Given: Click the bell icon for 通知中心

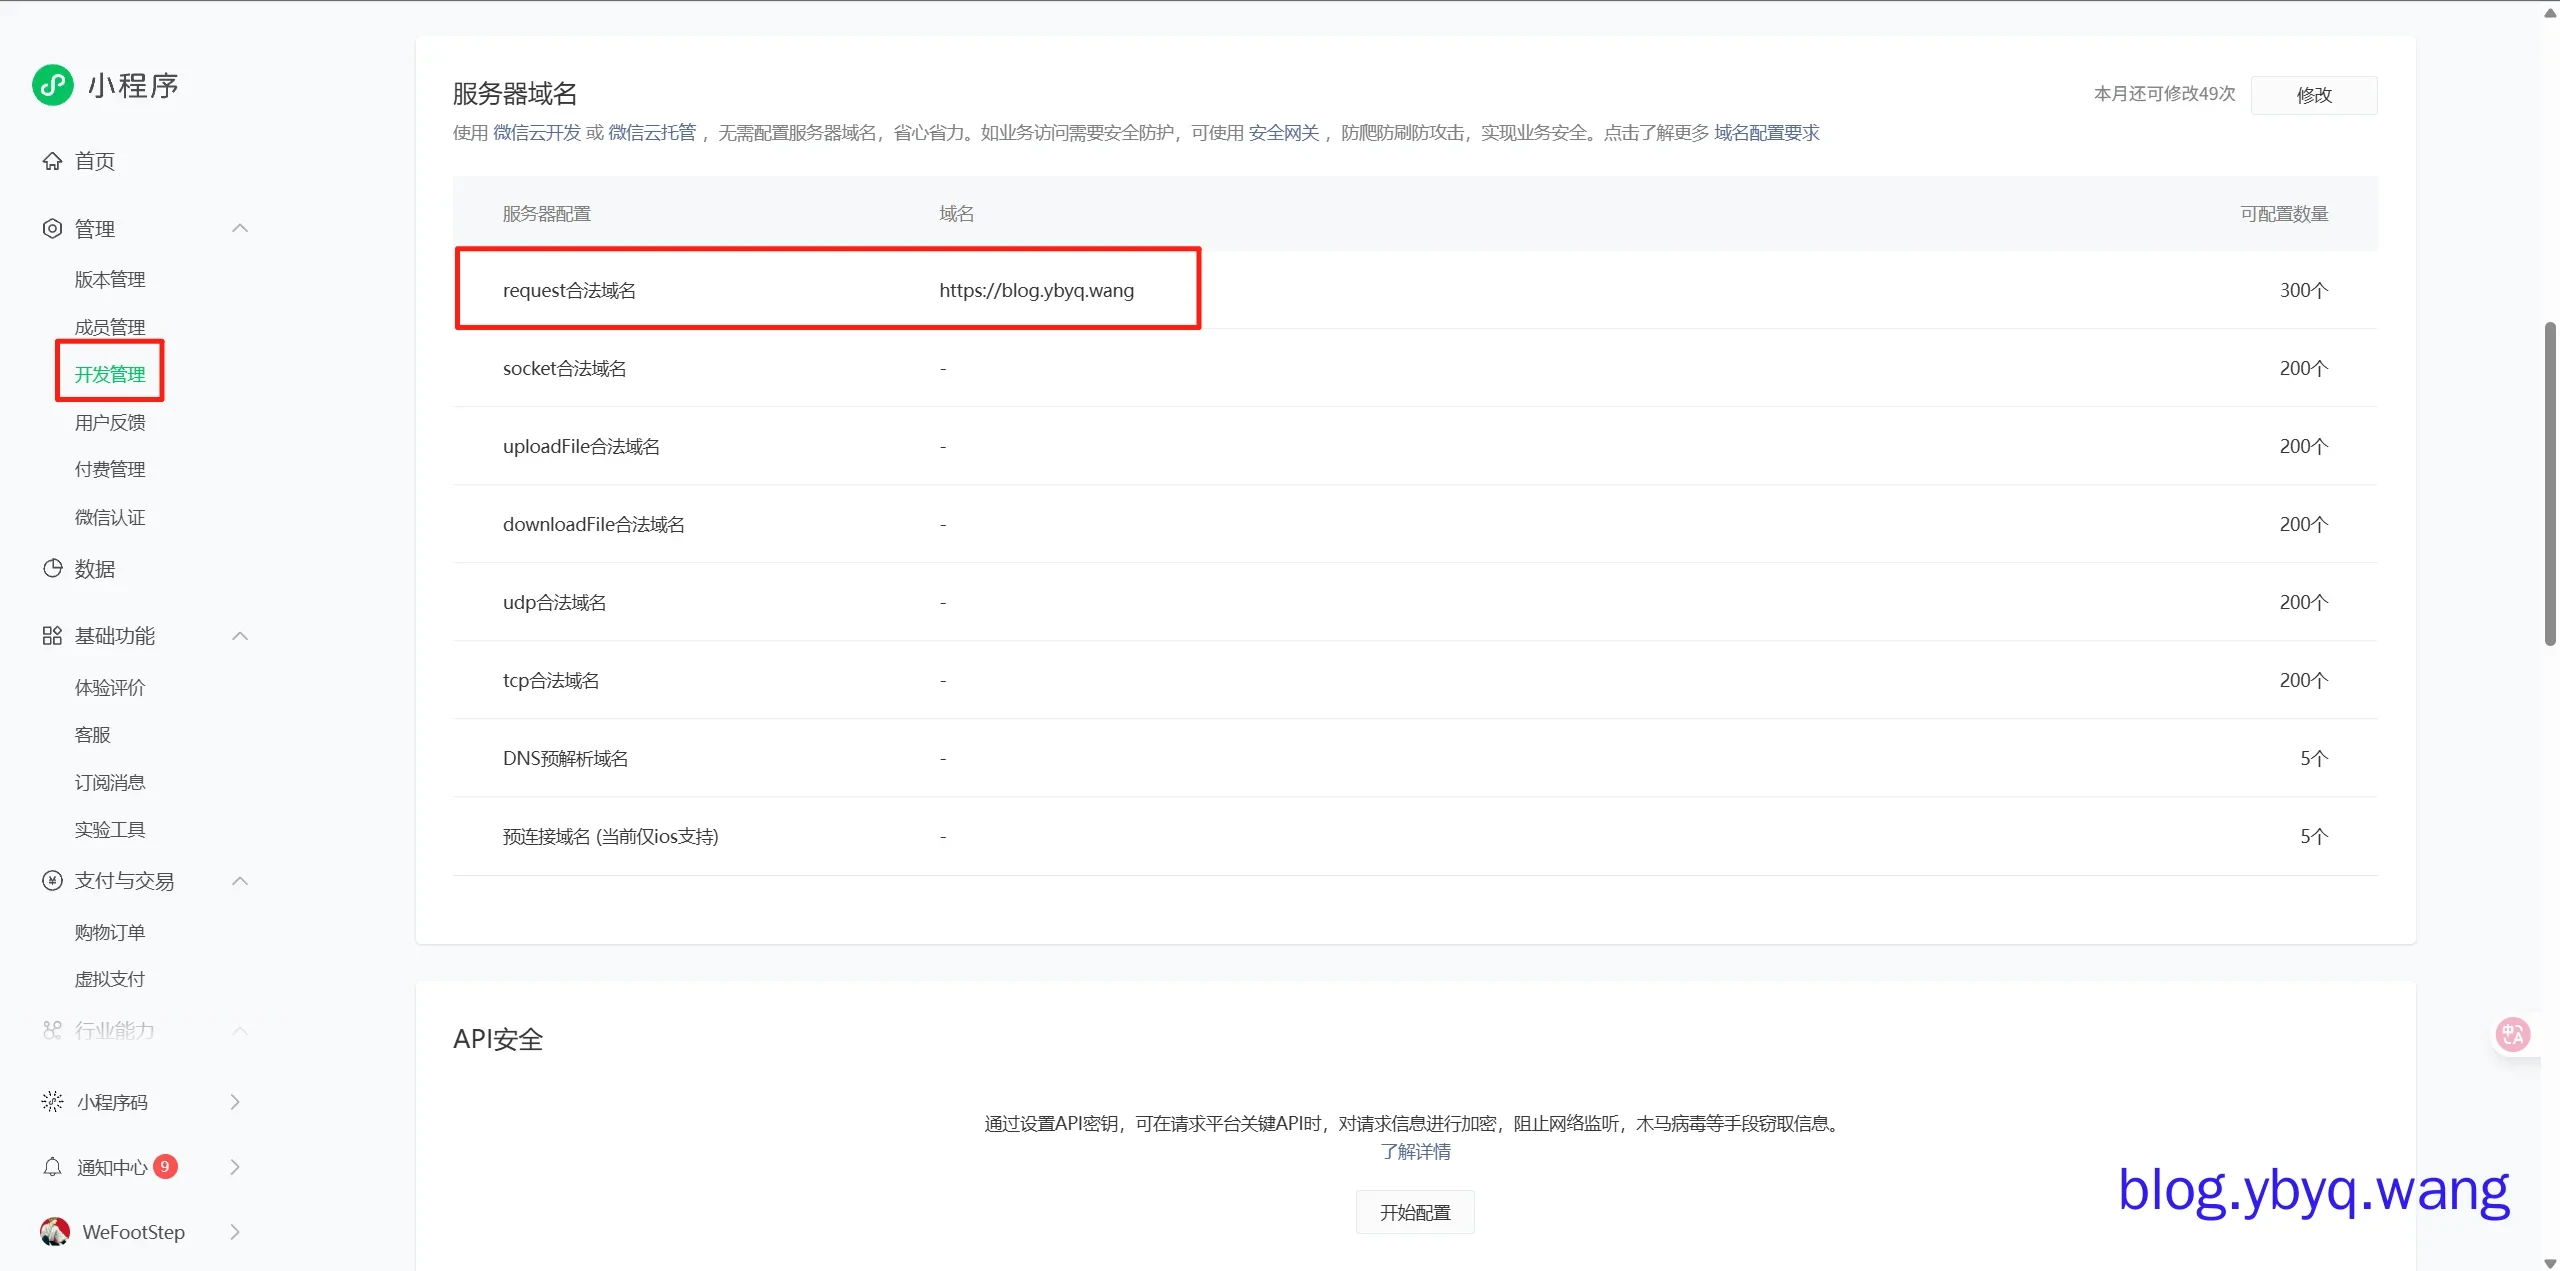Looking at the screenshot, I should 52,1167.
